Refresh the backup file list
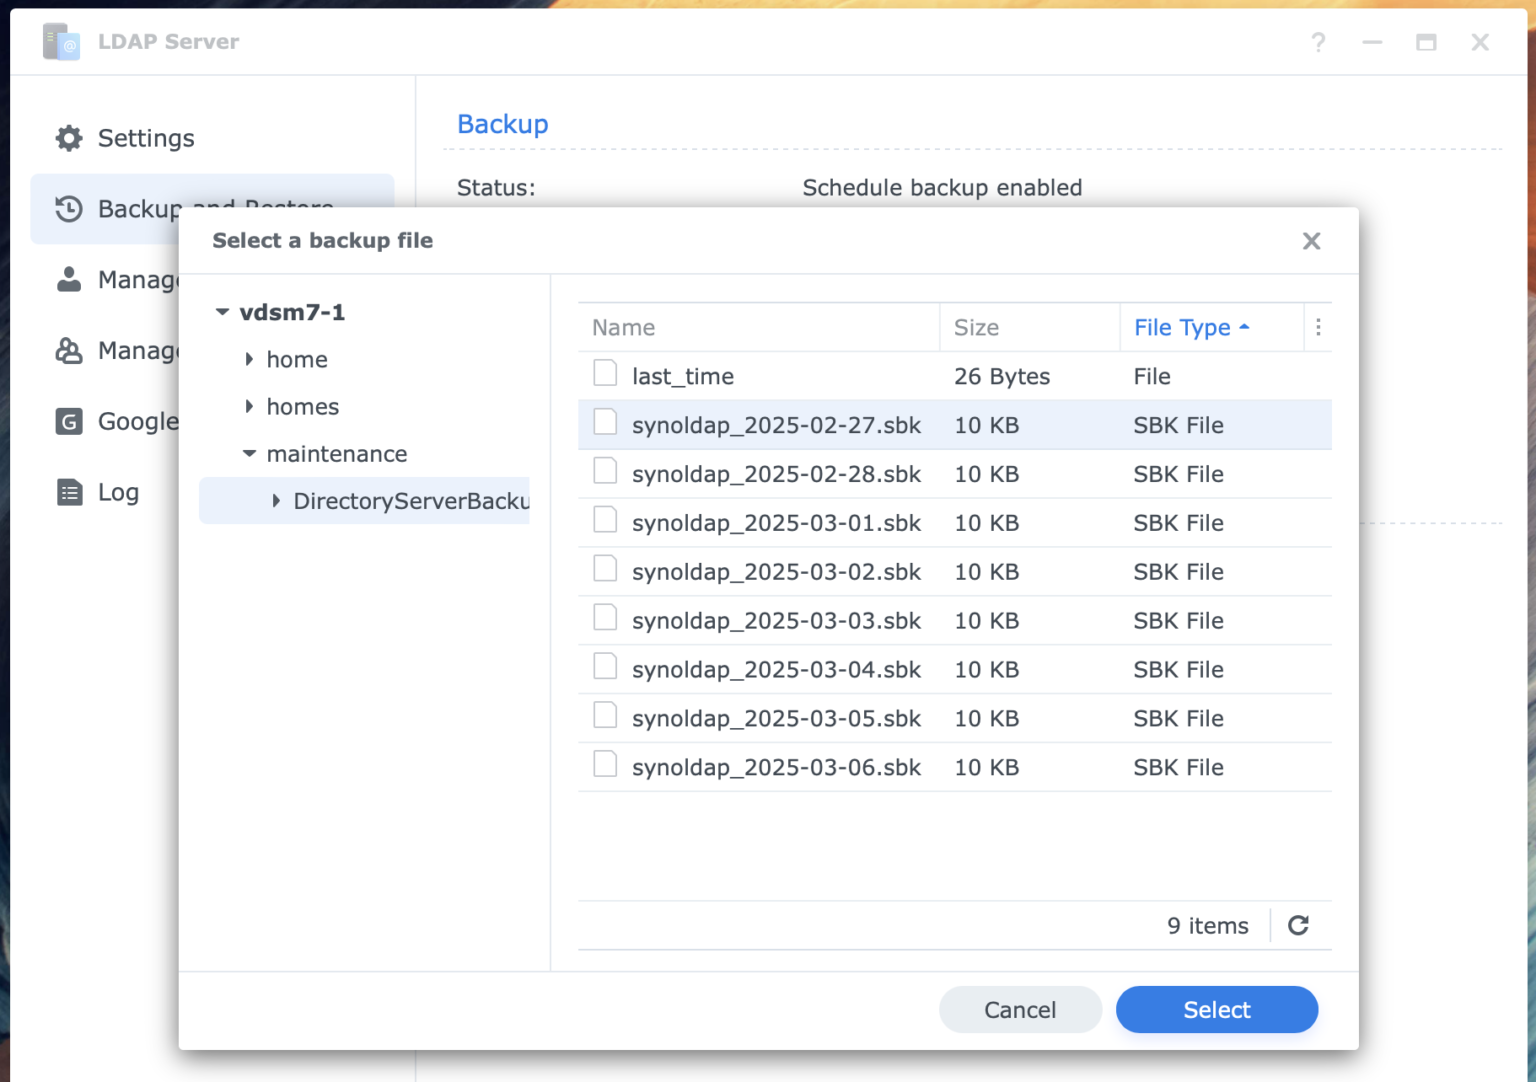This screenshot has width=1536, height=1082. pos(1298,925)
